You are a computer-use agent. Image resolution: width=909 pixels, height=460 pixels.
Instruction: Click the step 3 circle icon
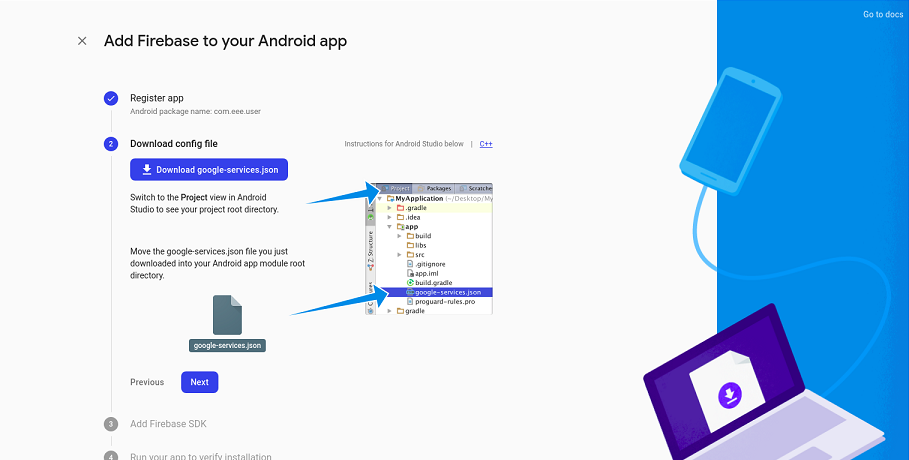tap(111, 424)
